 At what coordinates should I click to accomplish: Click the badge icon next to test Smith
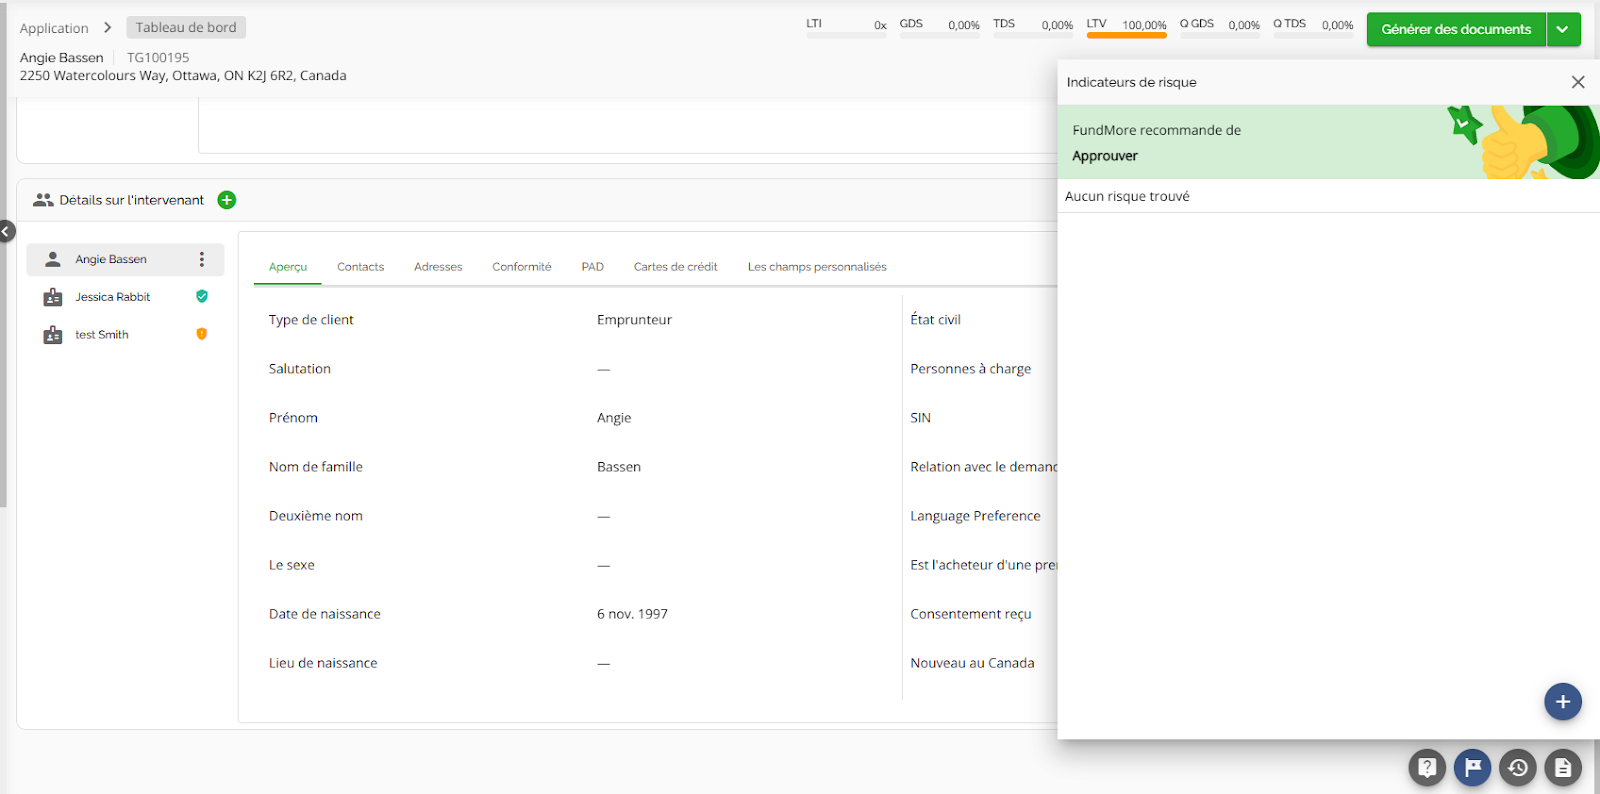coord(53,335)
